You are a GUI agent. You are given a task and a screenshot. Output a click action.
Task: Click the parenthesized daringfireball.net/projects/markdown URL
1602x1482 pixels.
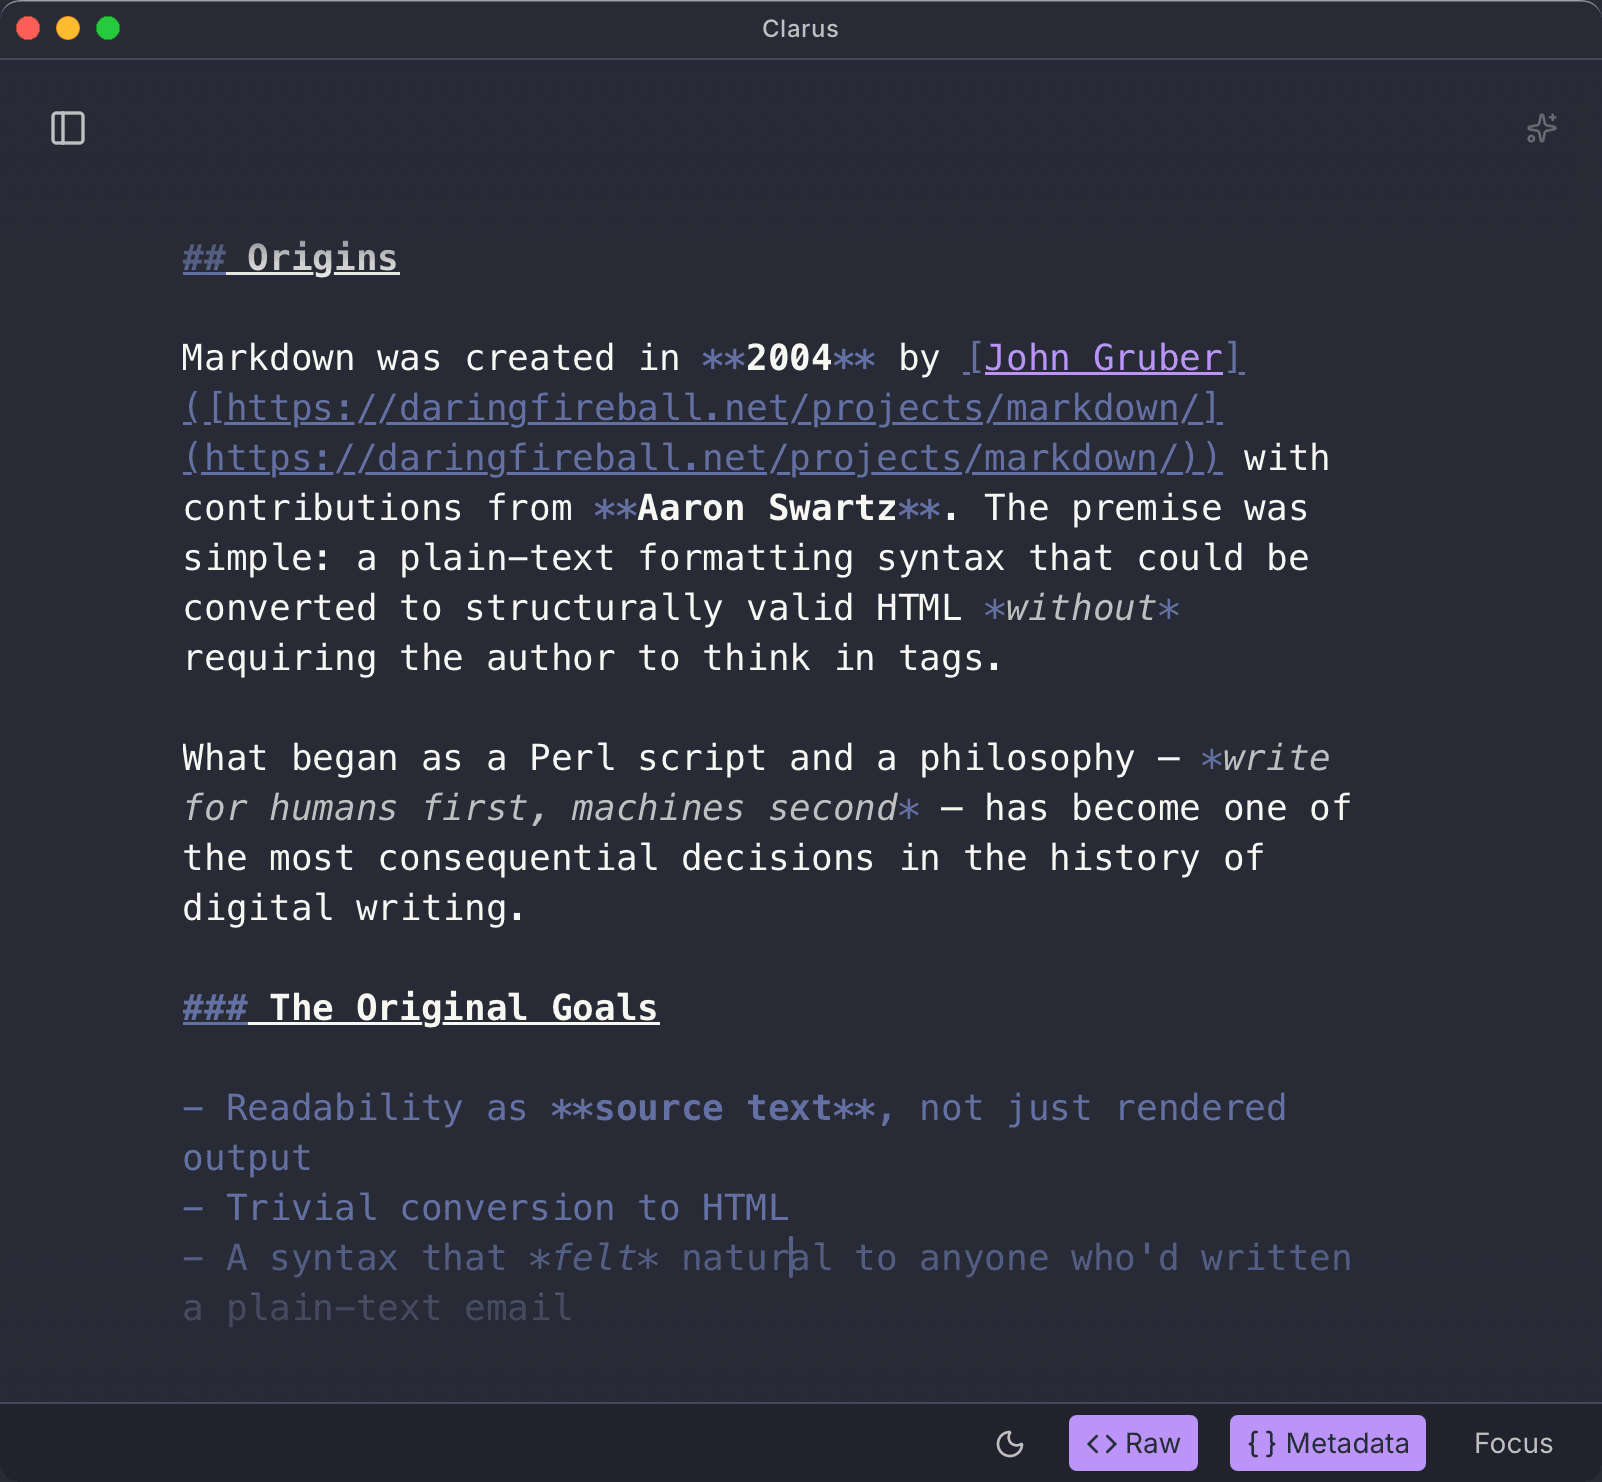coord(703,458)
